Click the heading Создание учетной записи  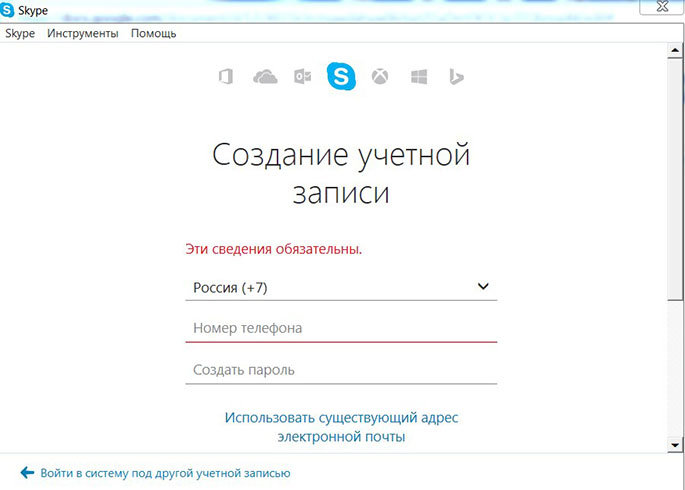(x=341, y=173)
